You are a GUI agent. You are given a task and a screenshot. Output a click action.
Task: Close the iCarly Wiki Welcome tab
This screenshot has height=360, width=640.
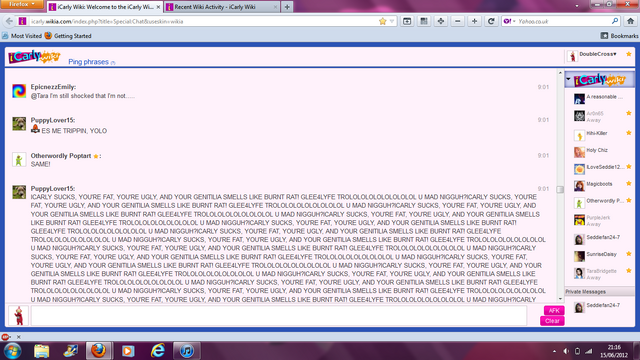tap(158, 7)
